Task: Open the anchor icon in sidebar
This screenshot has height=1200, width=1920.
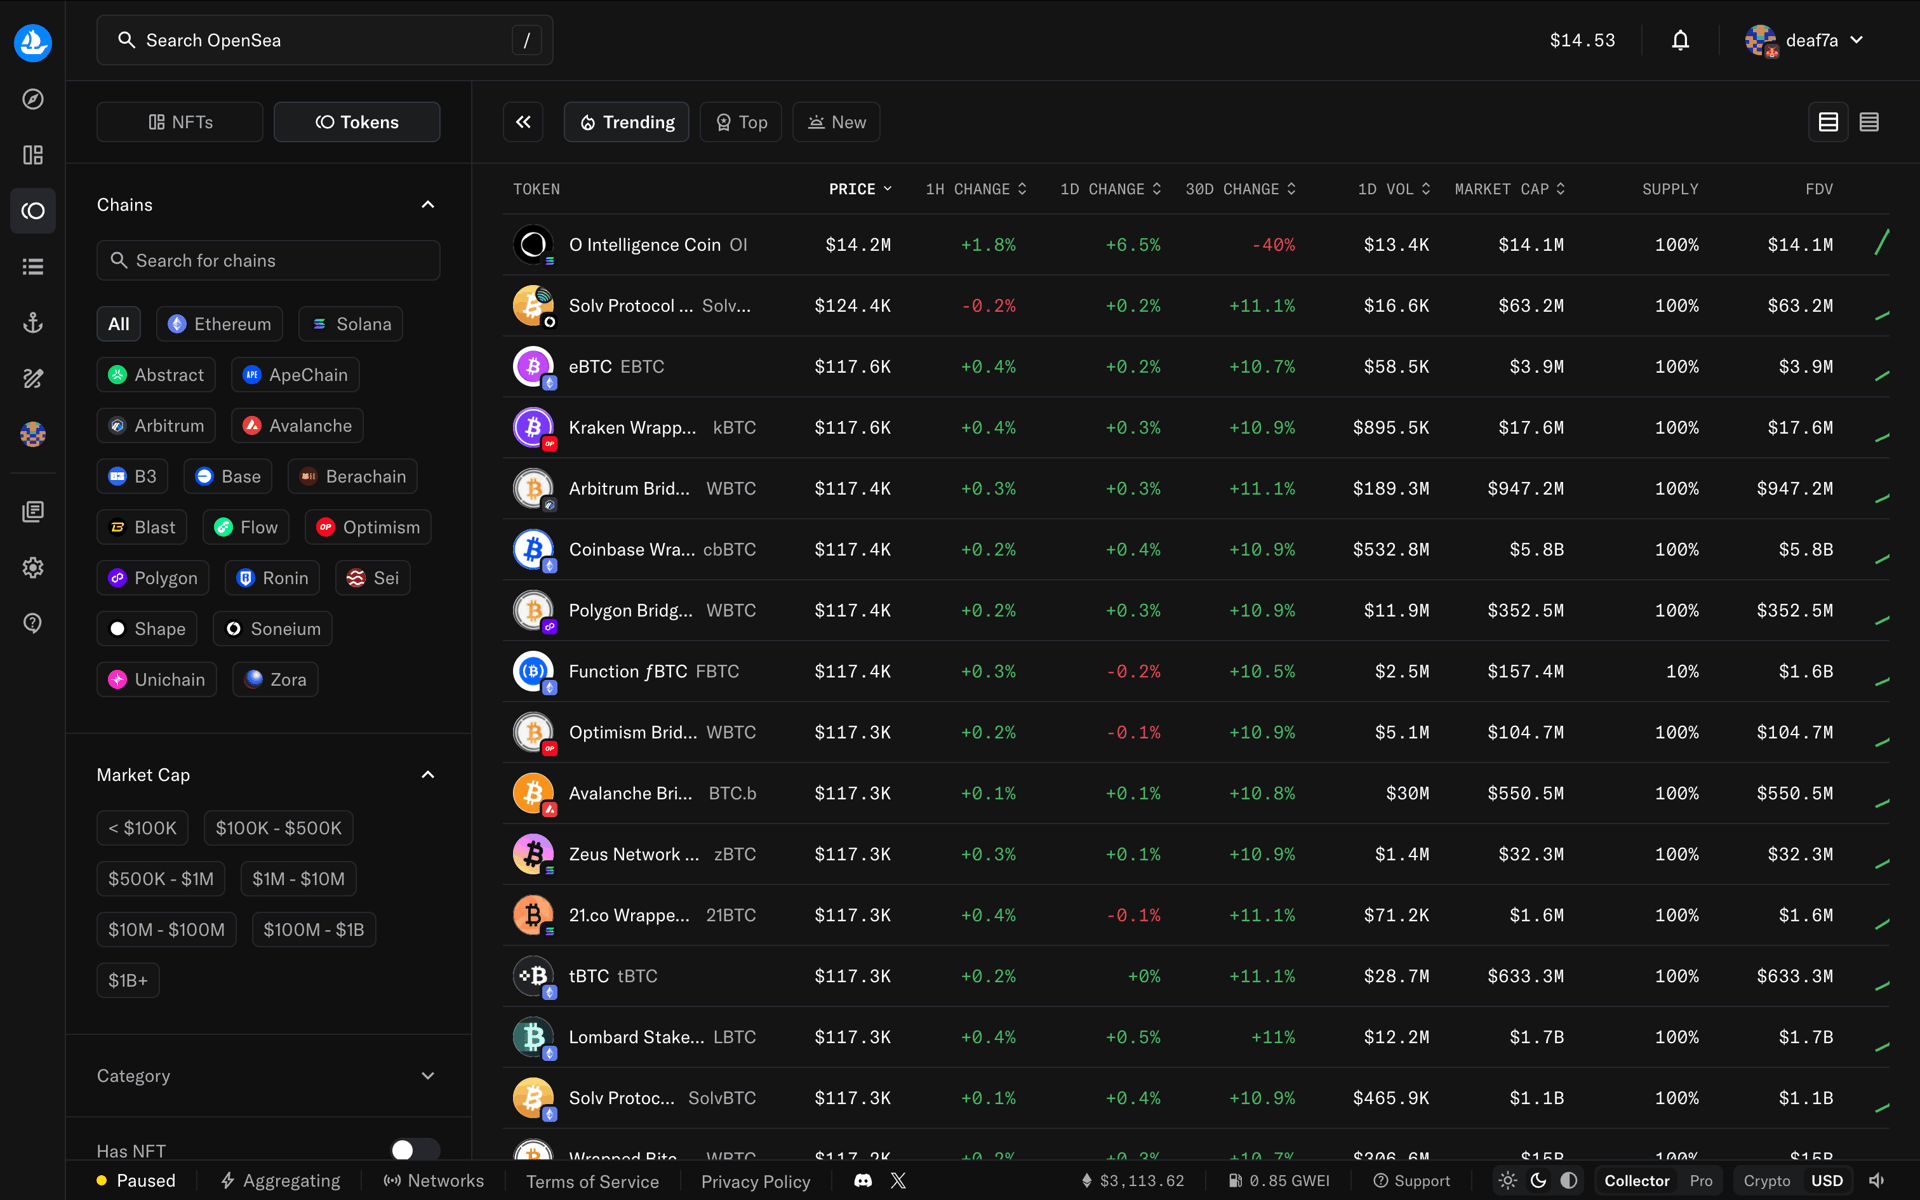Action: 33,323
